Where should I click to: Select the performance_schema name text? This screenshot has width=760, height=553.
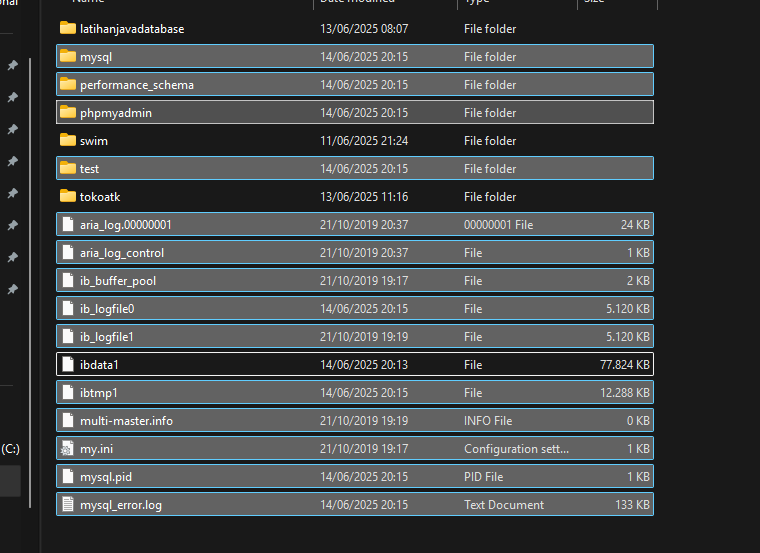click(x=137, y=85)
